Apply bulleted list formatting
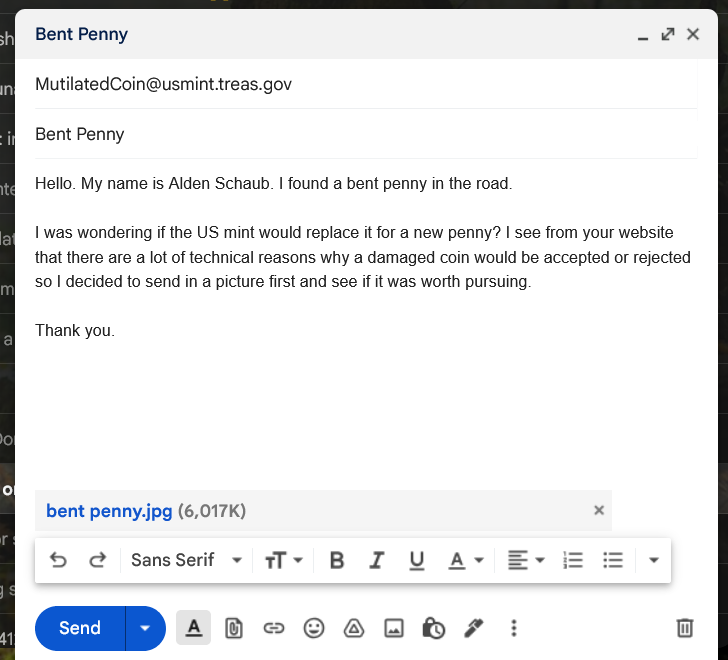Screen dimensions: 728x660 (613, 560)
